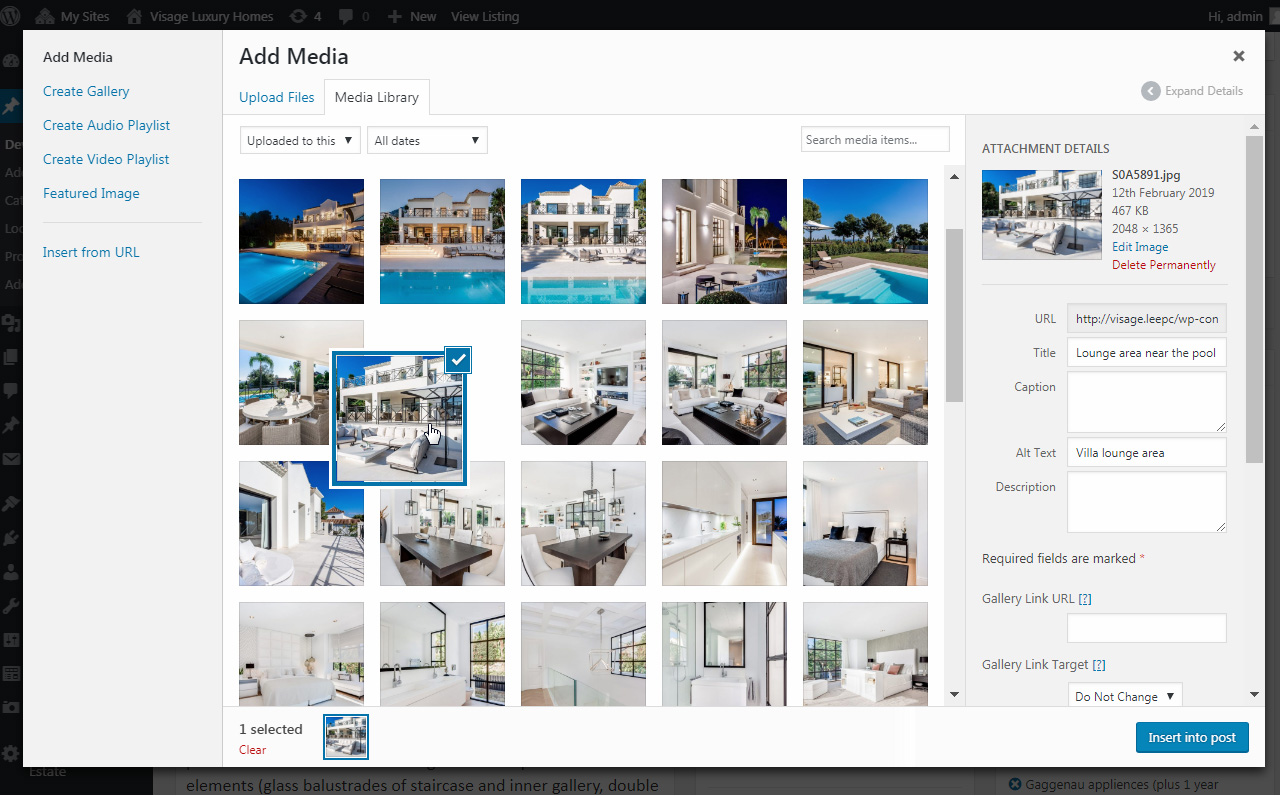The height and width of the screenshot is (796, 1280).
Task: Open My Sites in the admin bar
Action: [x=74, y=16]
